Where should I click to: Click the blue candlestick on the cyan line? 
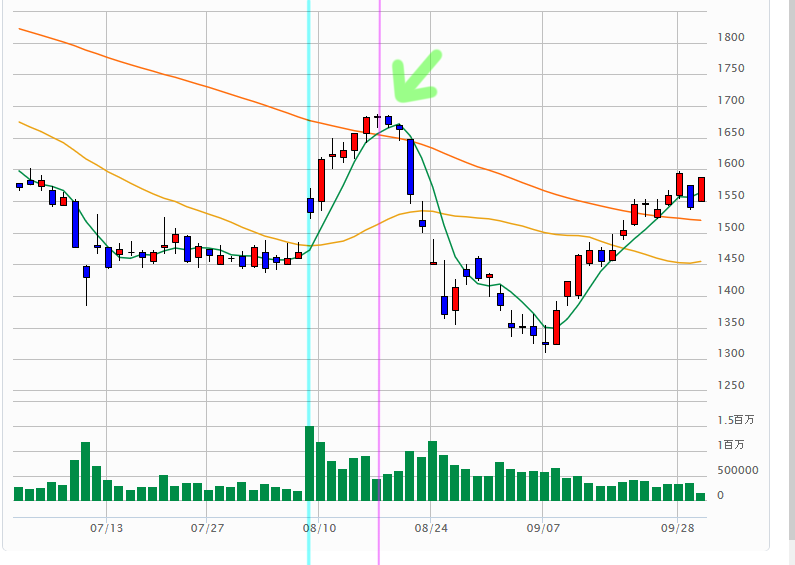[310, 205]
